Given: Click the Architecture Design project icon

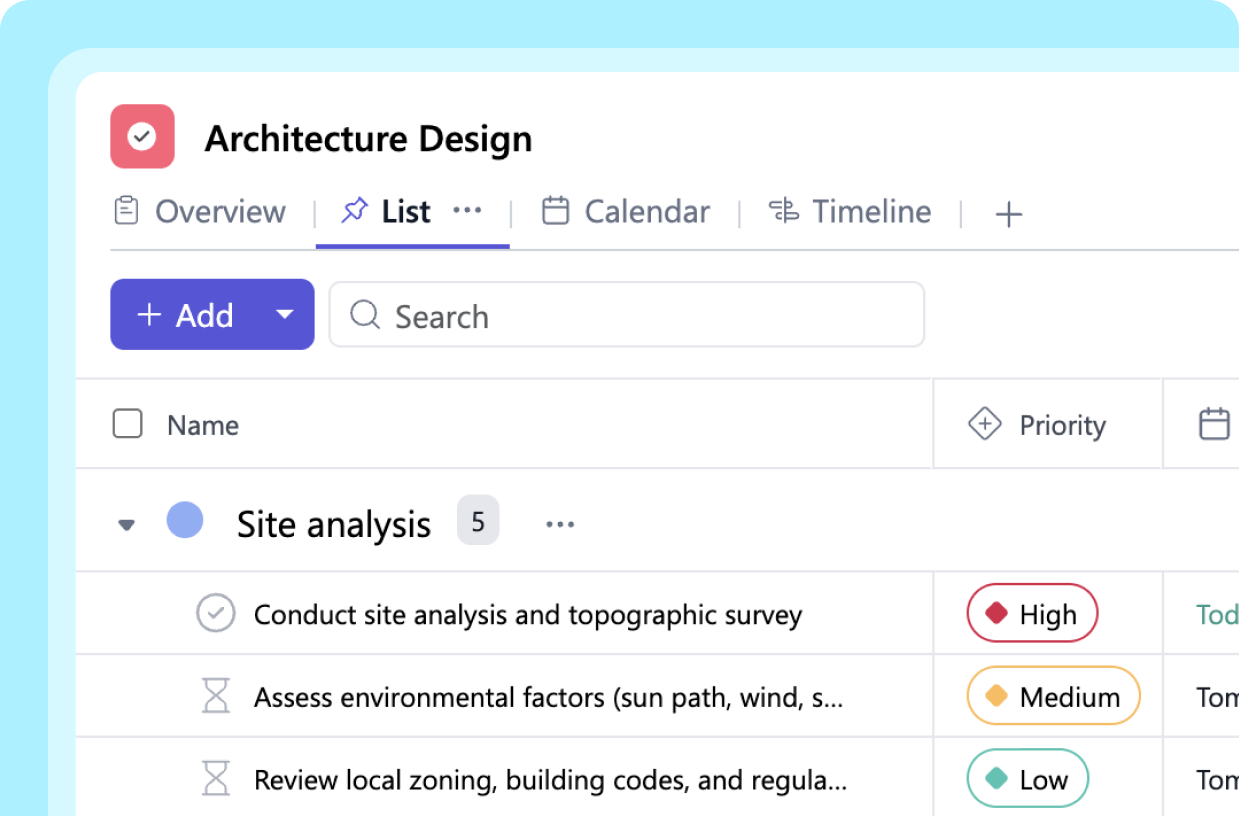Looking at the screenshot, I should (142, 136).
